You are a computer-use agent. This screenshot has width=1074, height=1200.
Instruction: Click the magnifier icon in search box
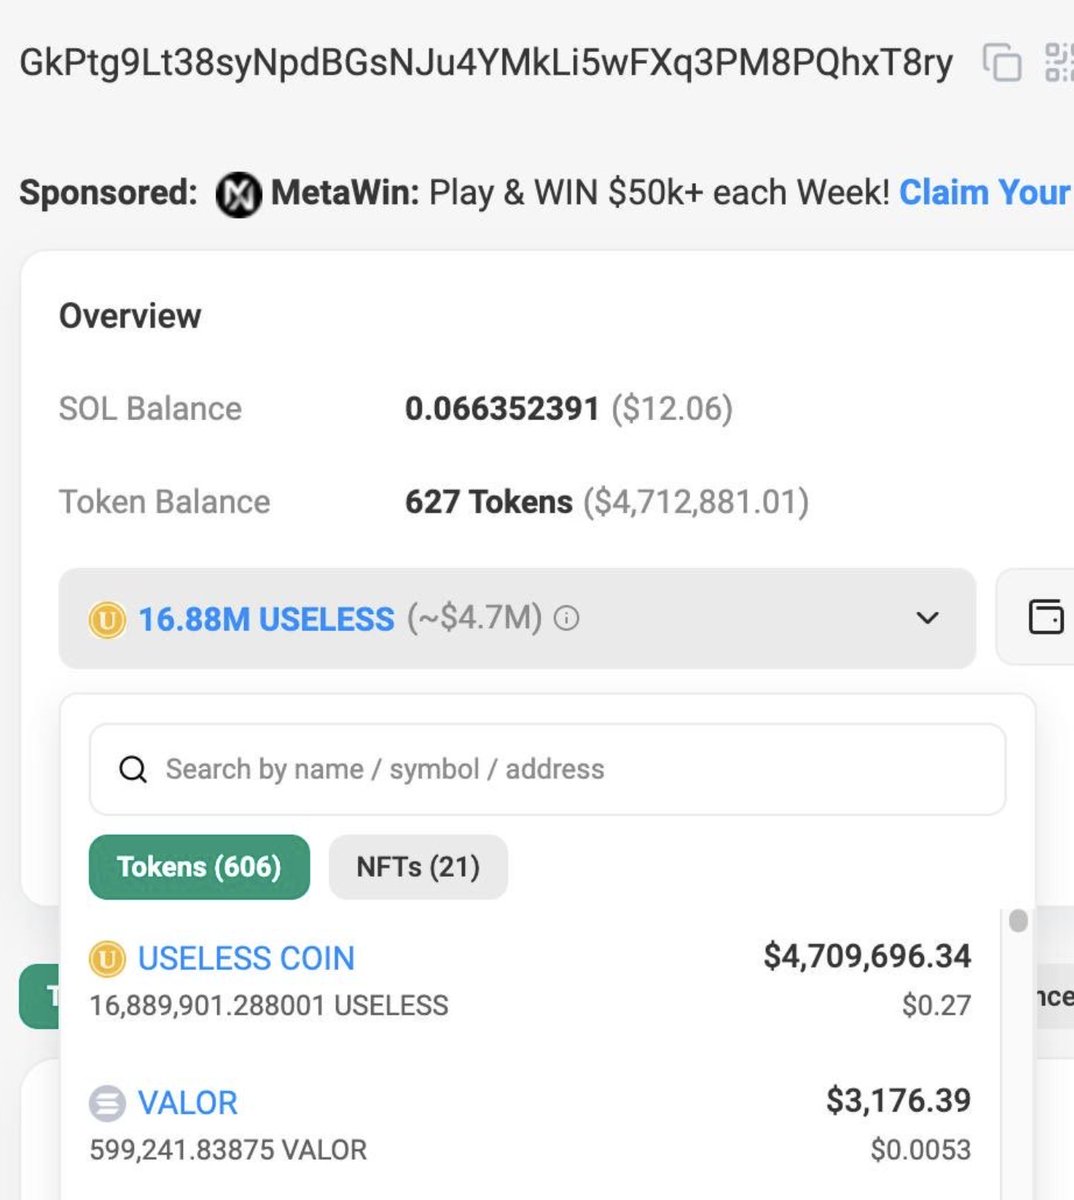point(133,770)
